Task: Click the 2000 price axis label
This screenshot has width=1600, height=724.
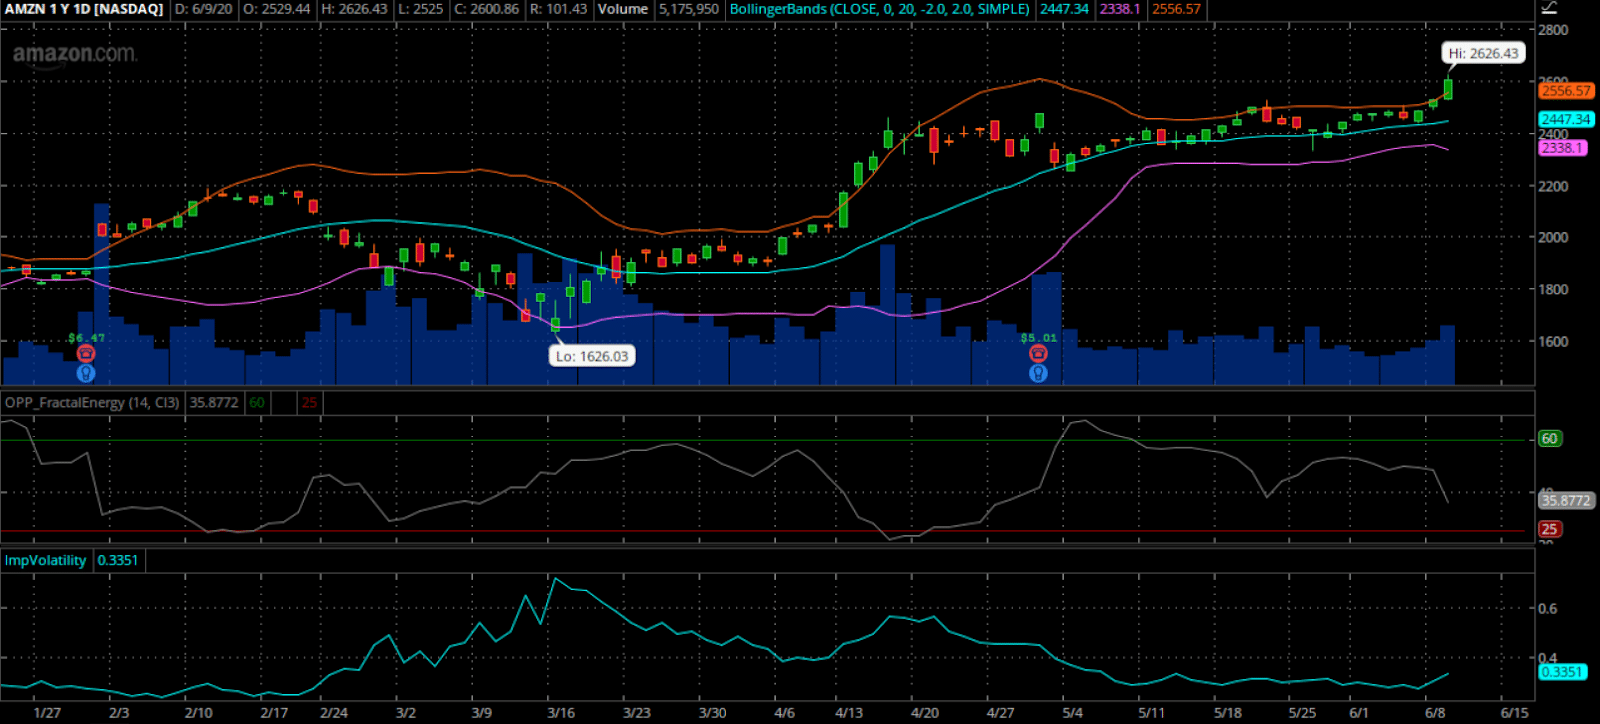Action: (1554, 238)
